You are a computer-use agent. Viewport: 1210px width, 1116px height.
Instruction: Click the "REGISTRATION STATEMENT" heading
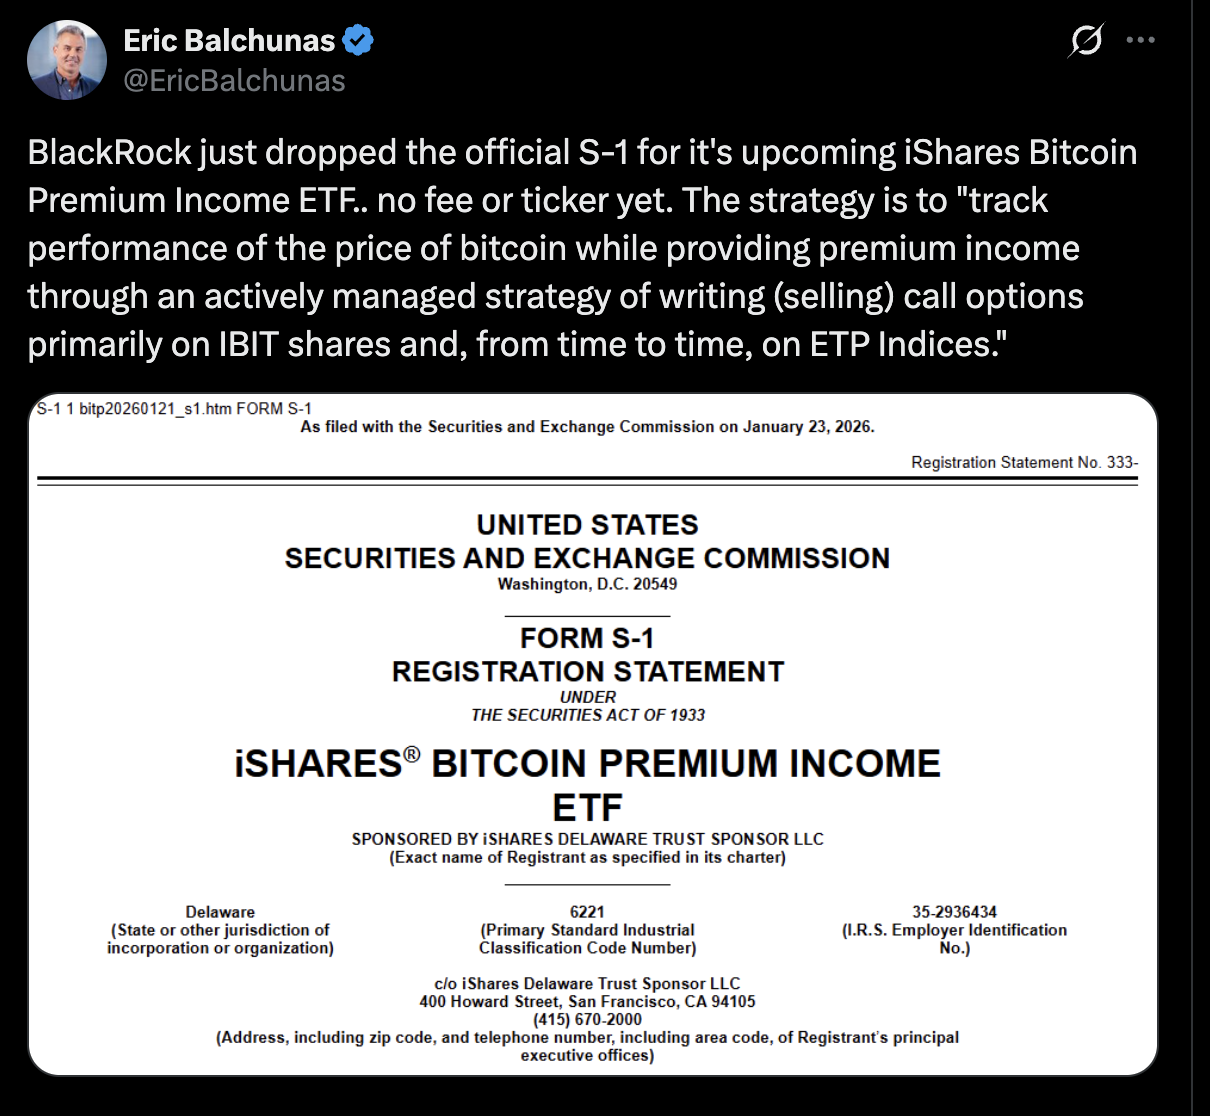(587, 672)
